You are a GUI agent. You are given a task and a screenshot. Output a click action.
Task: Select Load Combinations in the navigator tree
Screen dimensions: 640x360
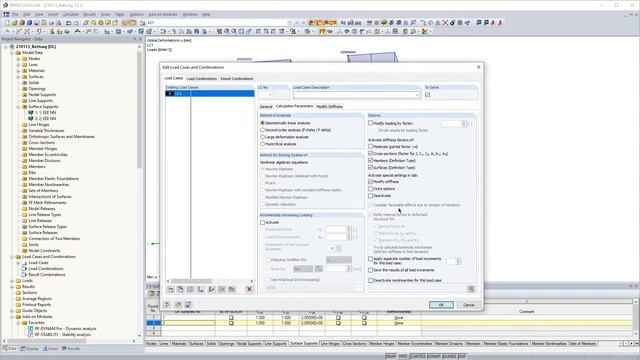(x=46, y=269)
